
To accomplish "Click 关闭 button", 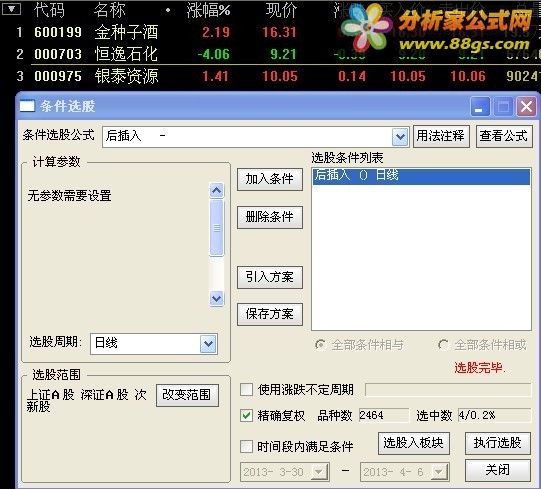I will (497, 470).
